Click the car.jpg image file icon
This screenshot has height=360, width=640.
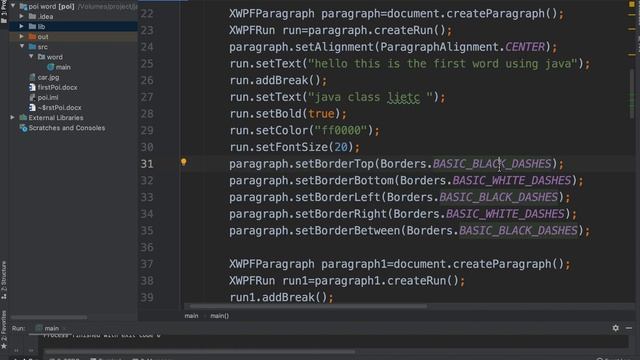click(x=32, y=77)
